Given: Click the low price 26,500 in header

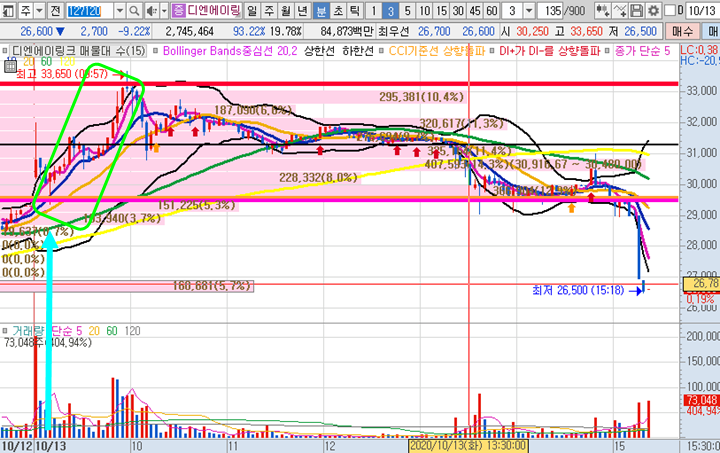Looking at the screenshot, I should 641,31.
